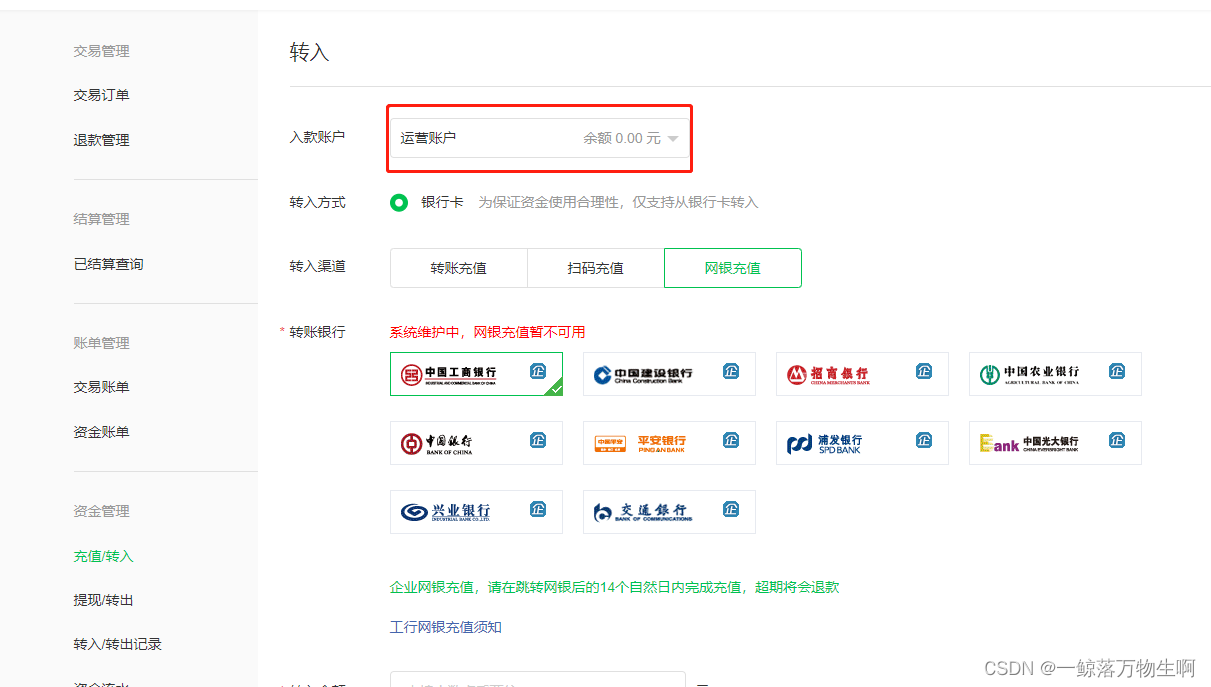This screenshot has width=1211, height=687.
Task: Click the enterprise badge icon on 平安银行 card
Action: pyautogui.click(x=731, y=440)
